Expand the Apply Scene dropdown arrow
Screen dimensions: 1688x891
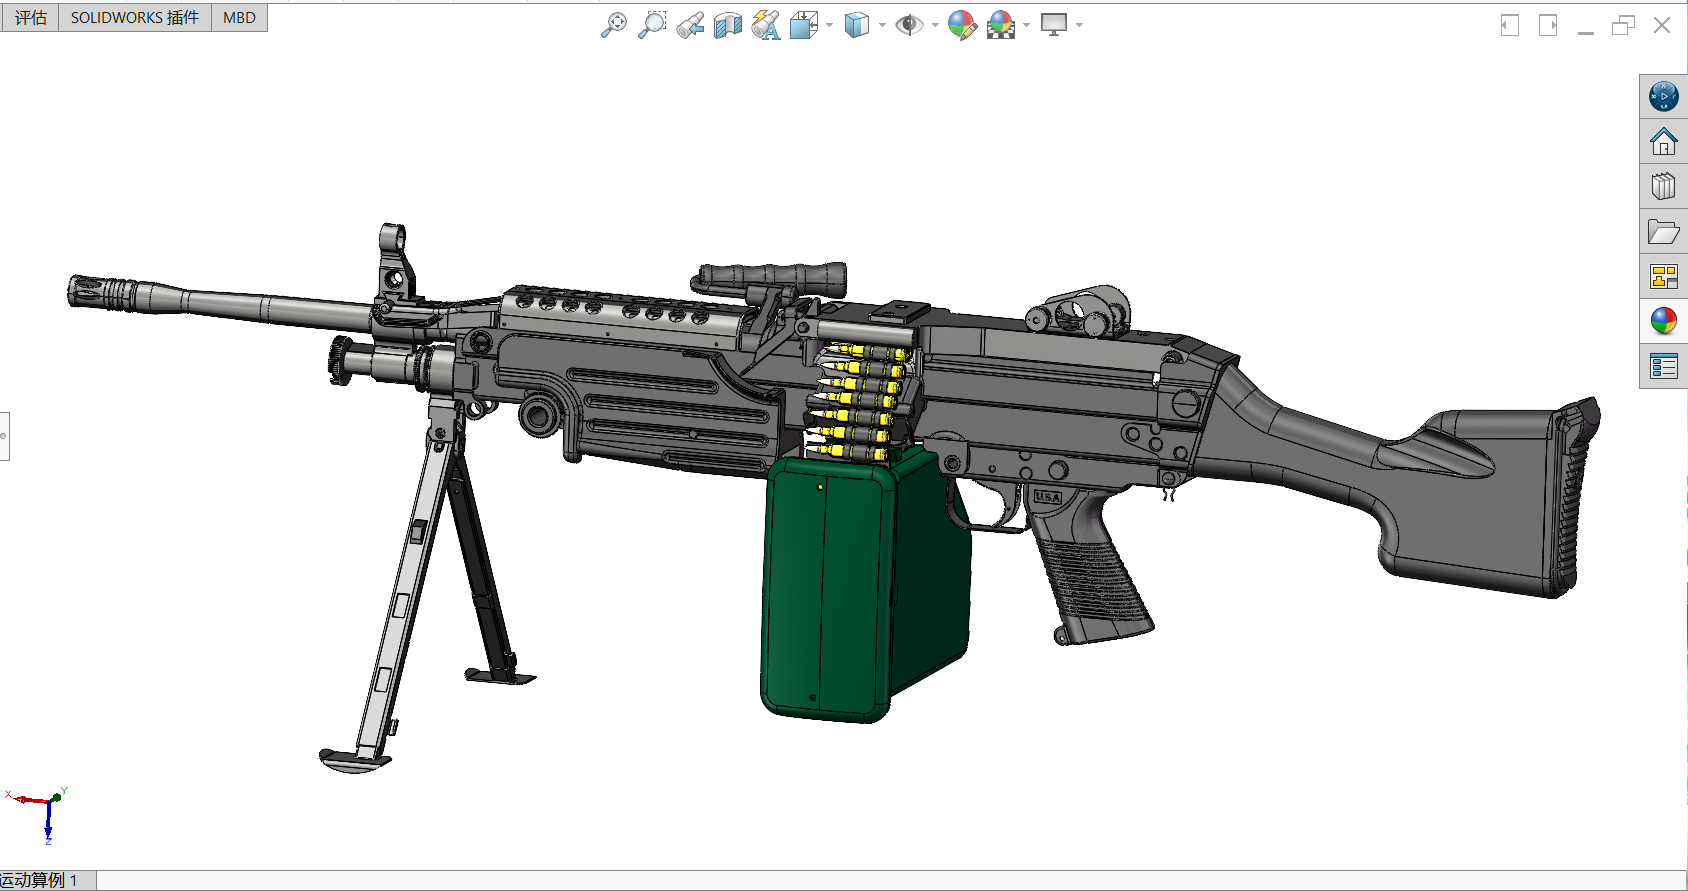click(x=1027, y=25)
